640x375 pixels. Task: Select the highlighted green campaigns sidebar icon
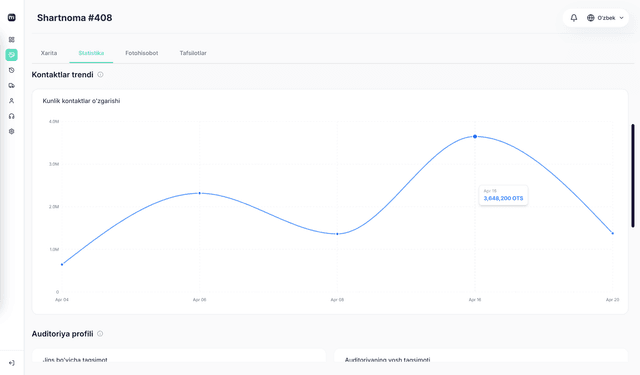11,55
